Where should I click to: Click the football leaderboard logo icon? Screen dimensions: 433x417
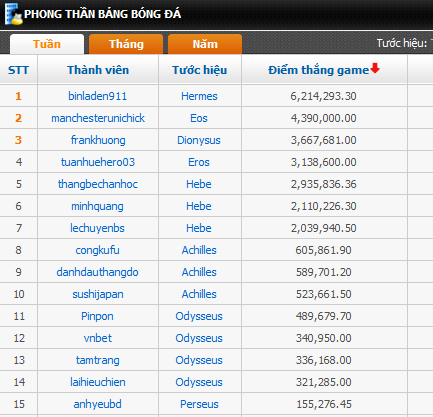point(13,14)
